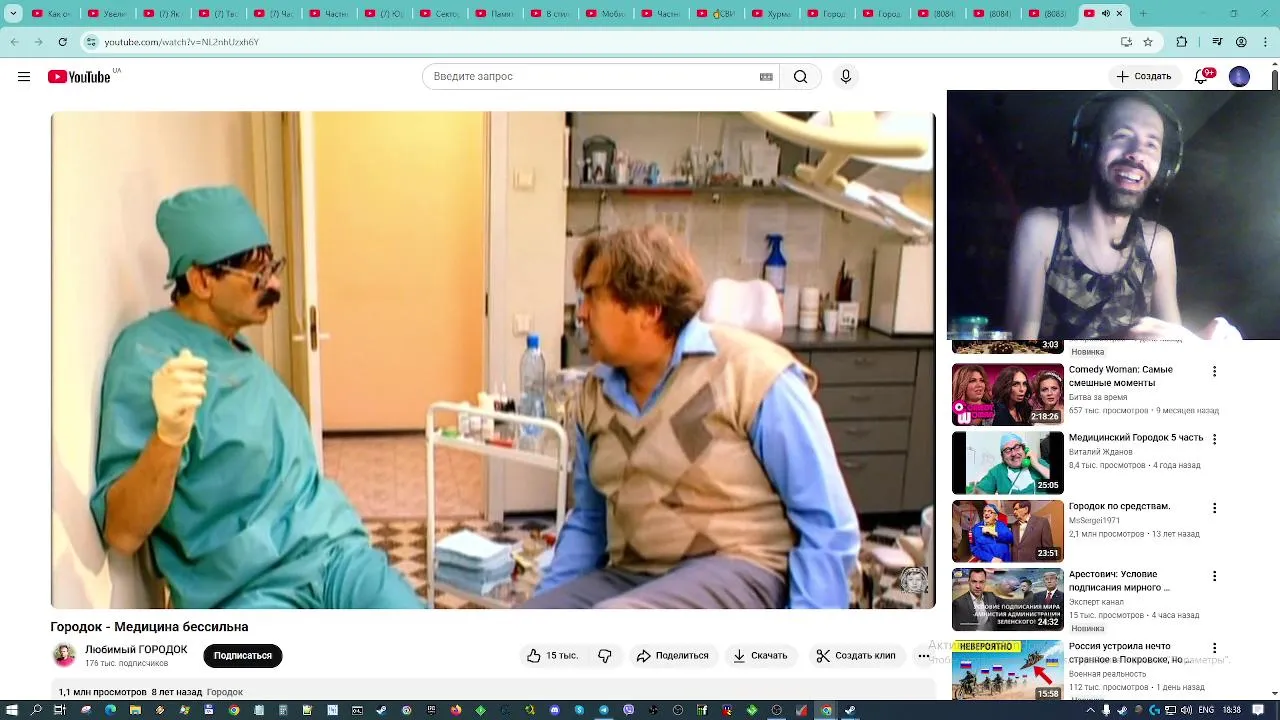This screenshot has height=720, width=1280.
Task: Open the media control icon in toolbar
Action: click(x=1217, y=42)
